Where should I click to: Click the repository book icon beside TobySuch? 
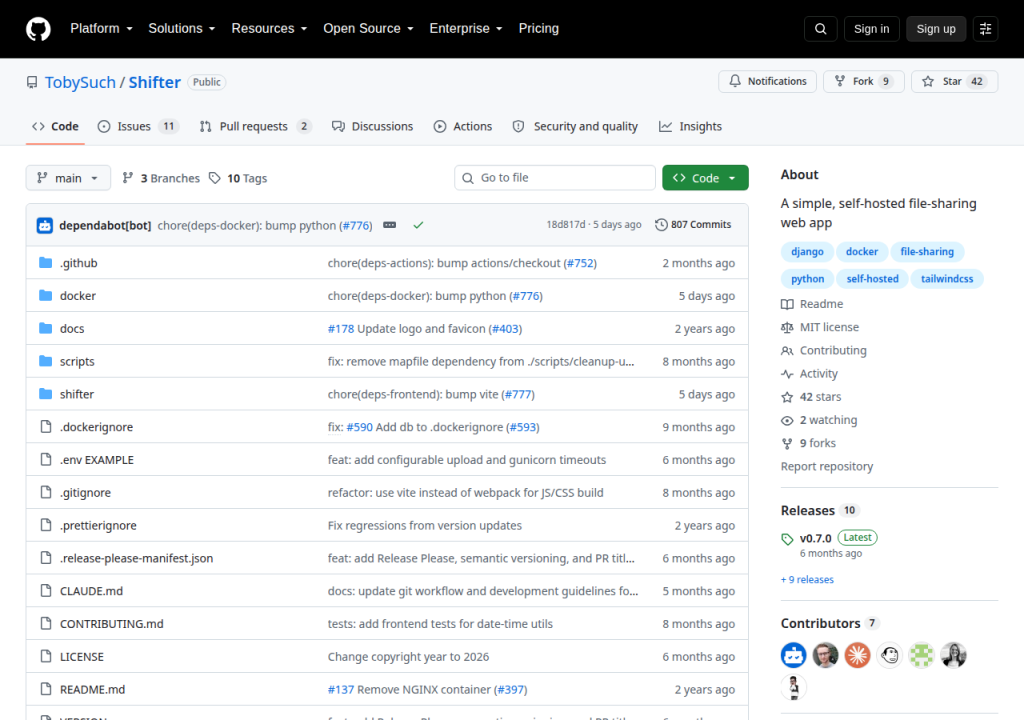click(x=32, y=82)
